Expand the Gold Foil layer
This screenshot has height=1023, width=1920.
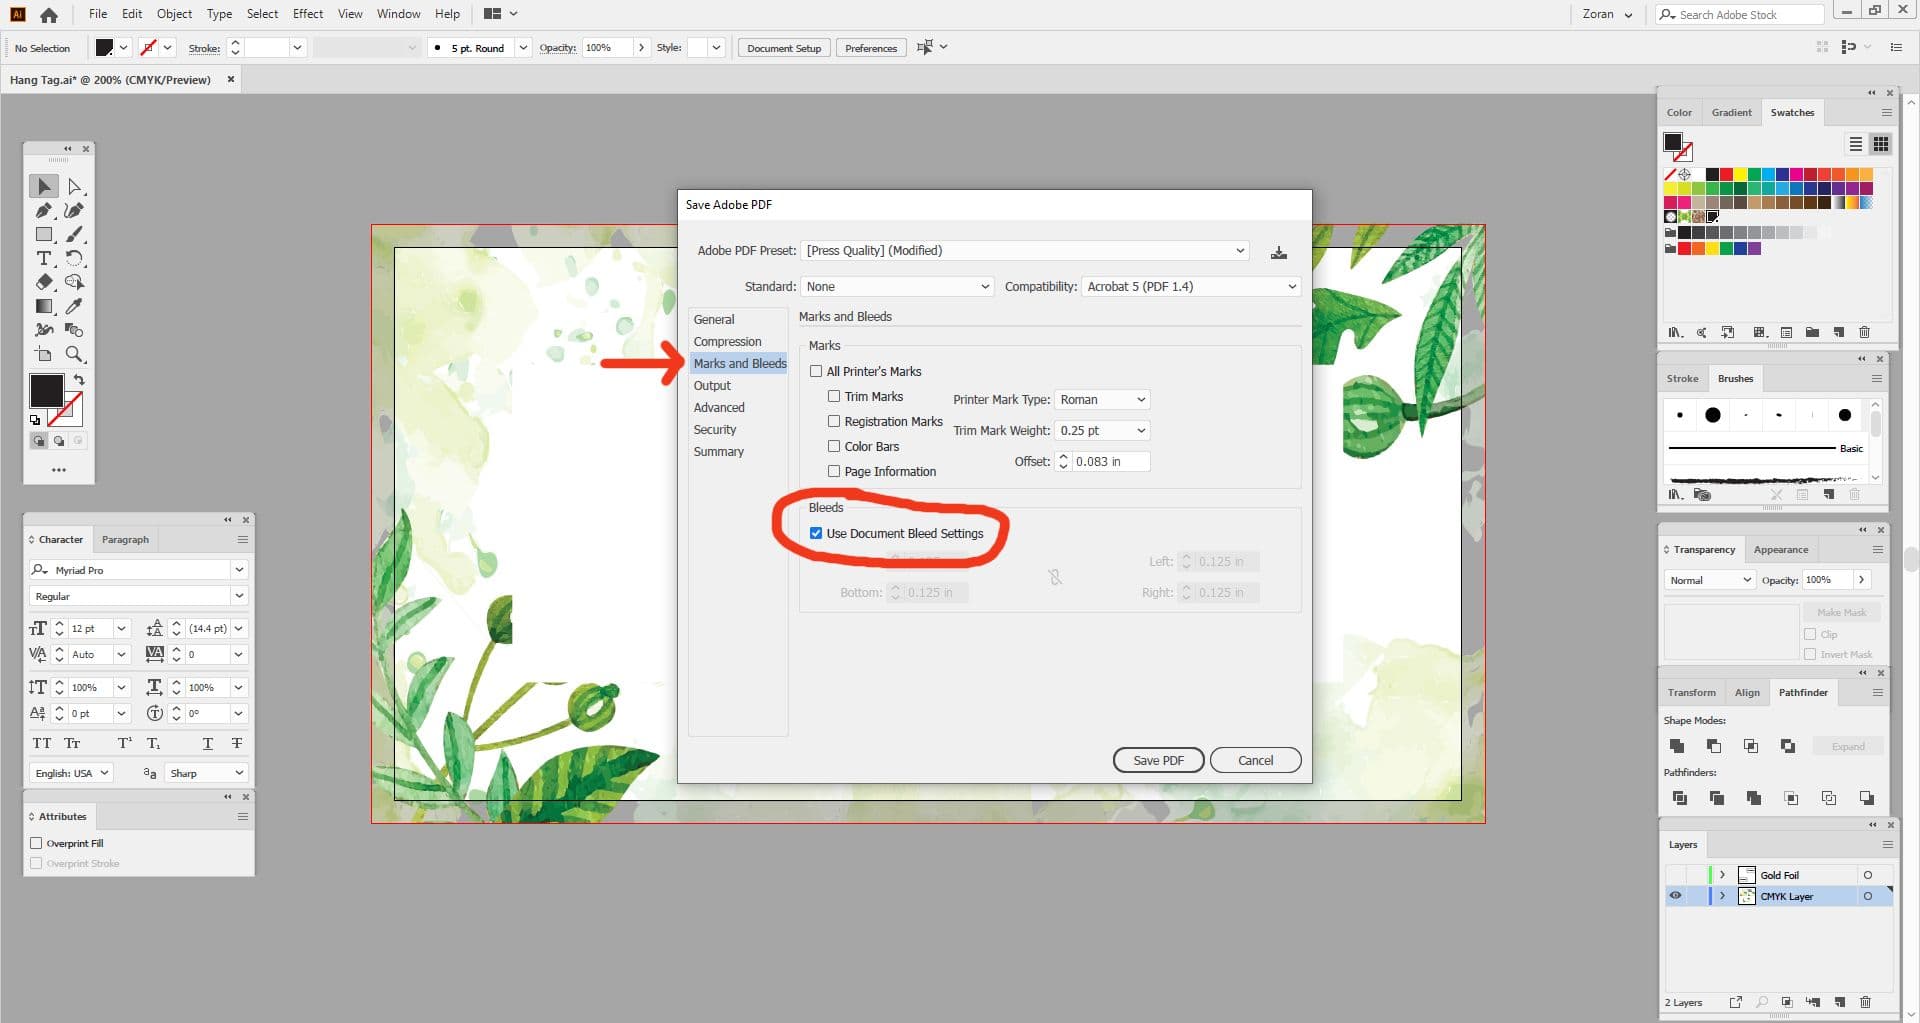coord(1722,874)
